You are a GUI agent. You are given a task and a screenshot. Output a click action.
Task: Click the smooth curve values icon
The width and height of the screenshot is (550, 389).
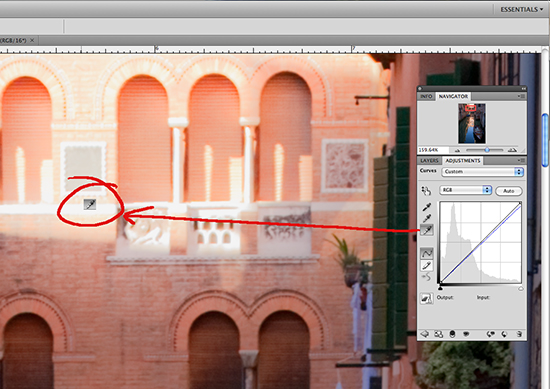click(426, 277)
